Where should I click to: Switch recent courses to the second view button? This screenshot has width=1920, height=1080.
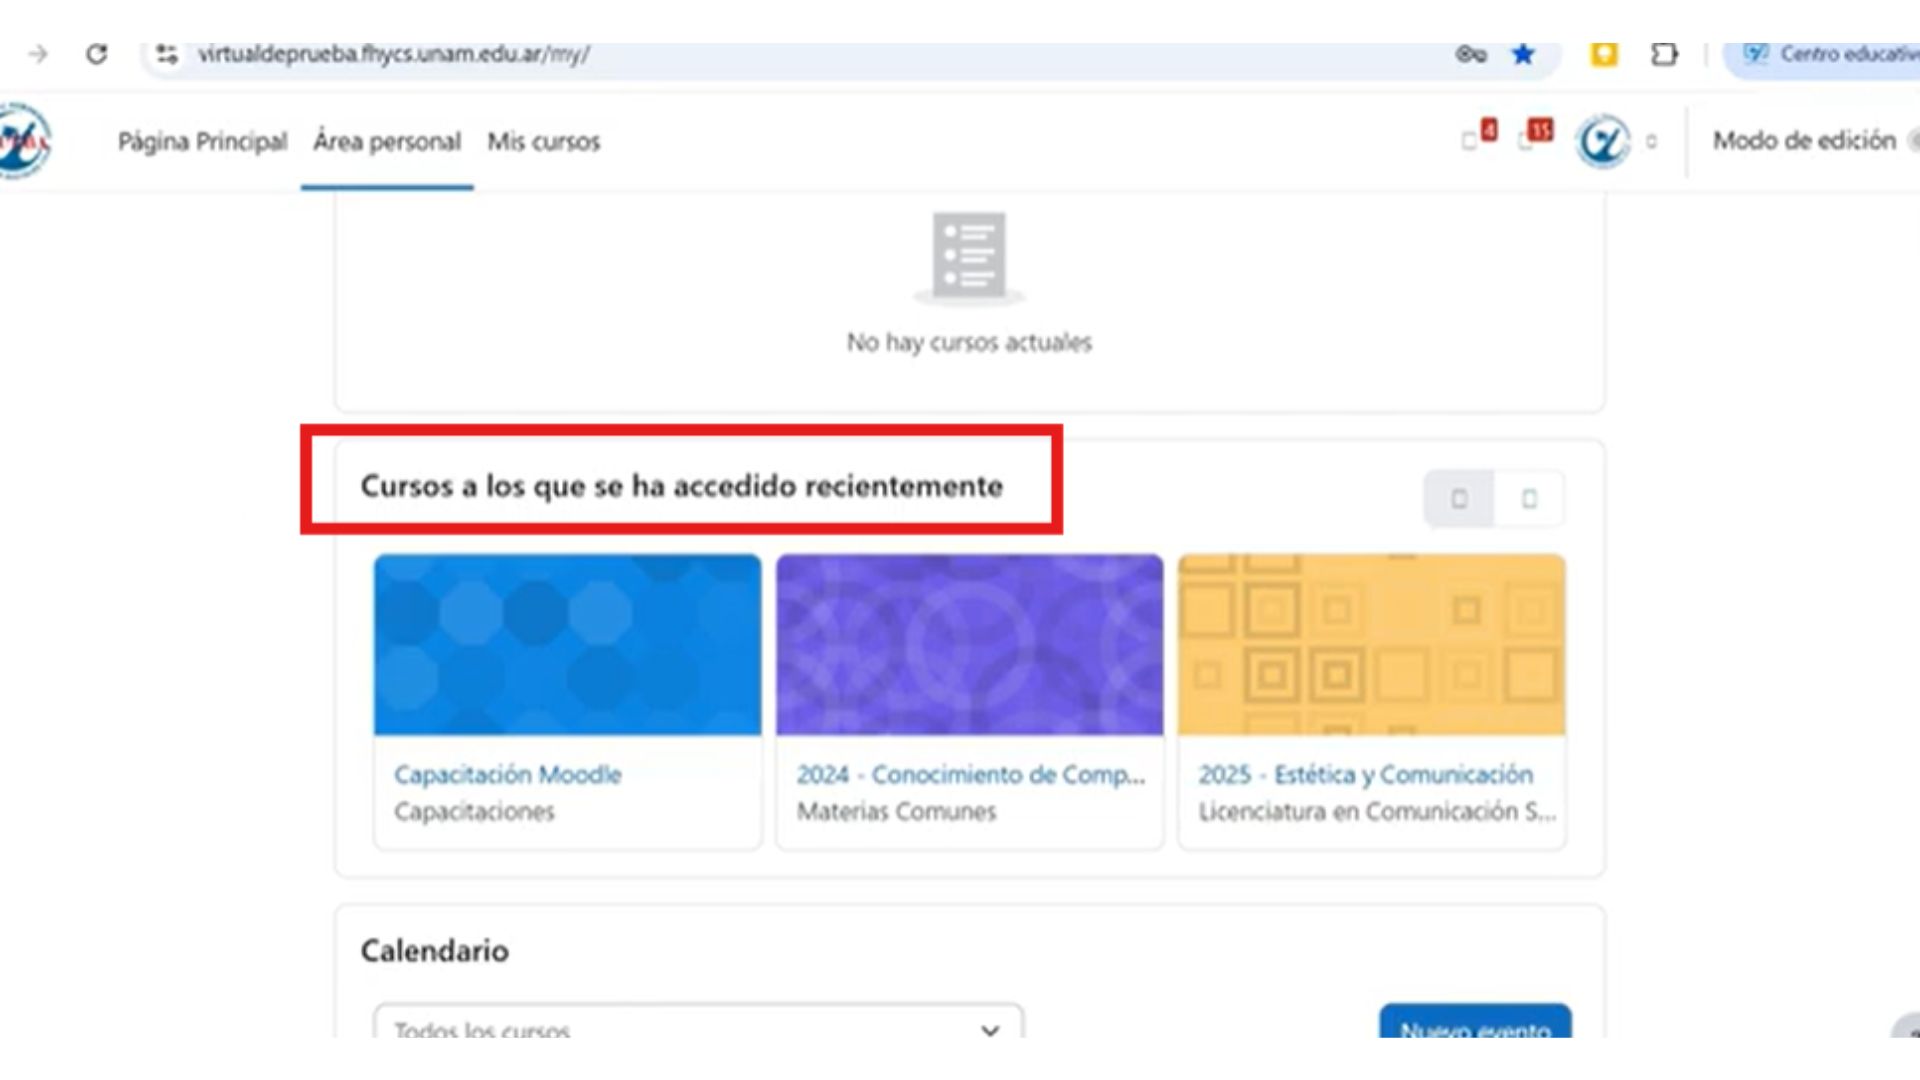click(x=1529, y=498)
